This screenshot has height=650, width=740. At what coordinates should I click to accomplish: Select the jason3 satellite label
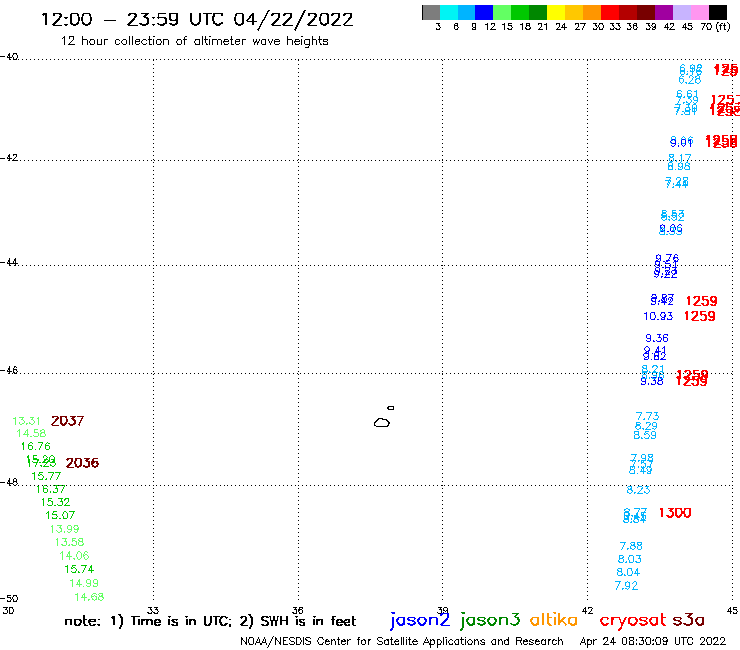point(490,620)
